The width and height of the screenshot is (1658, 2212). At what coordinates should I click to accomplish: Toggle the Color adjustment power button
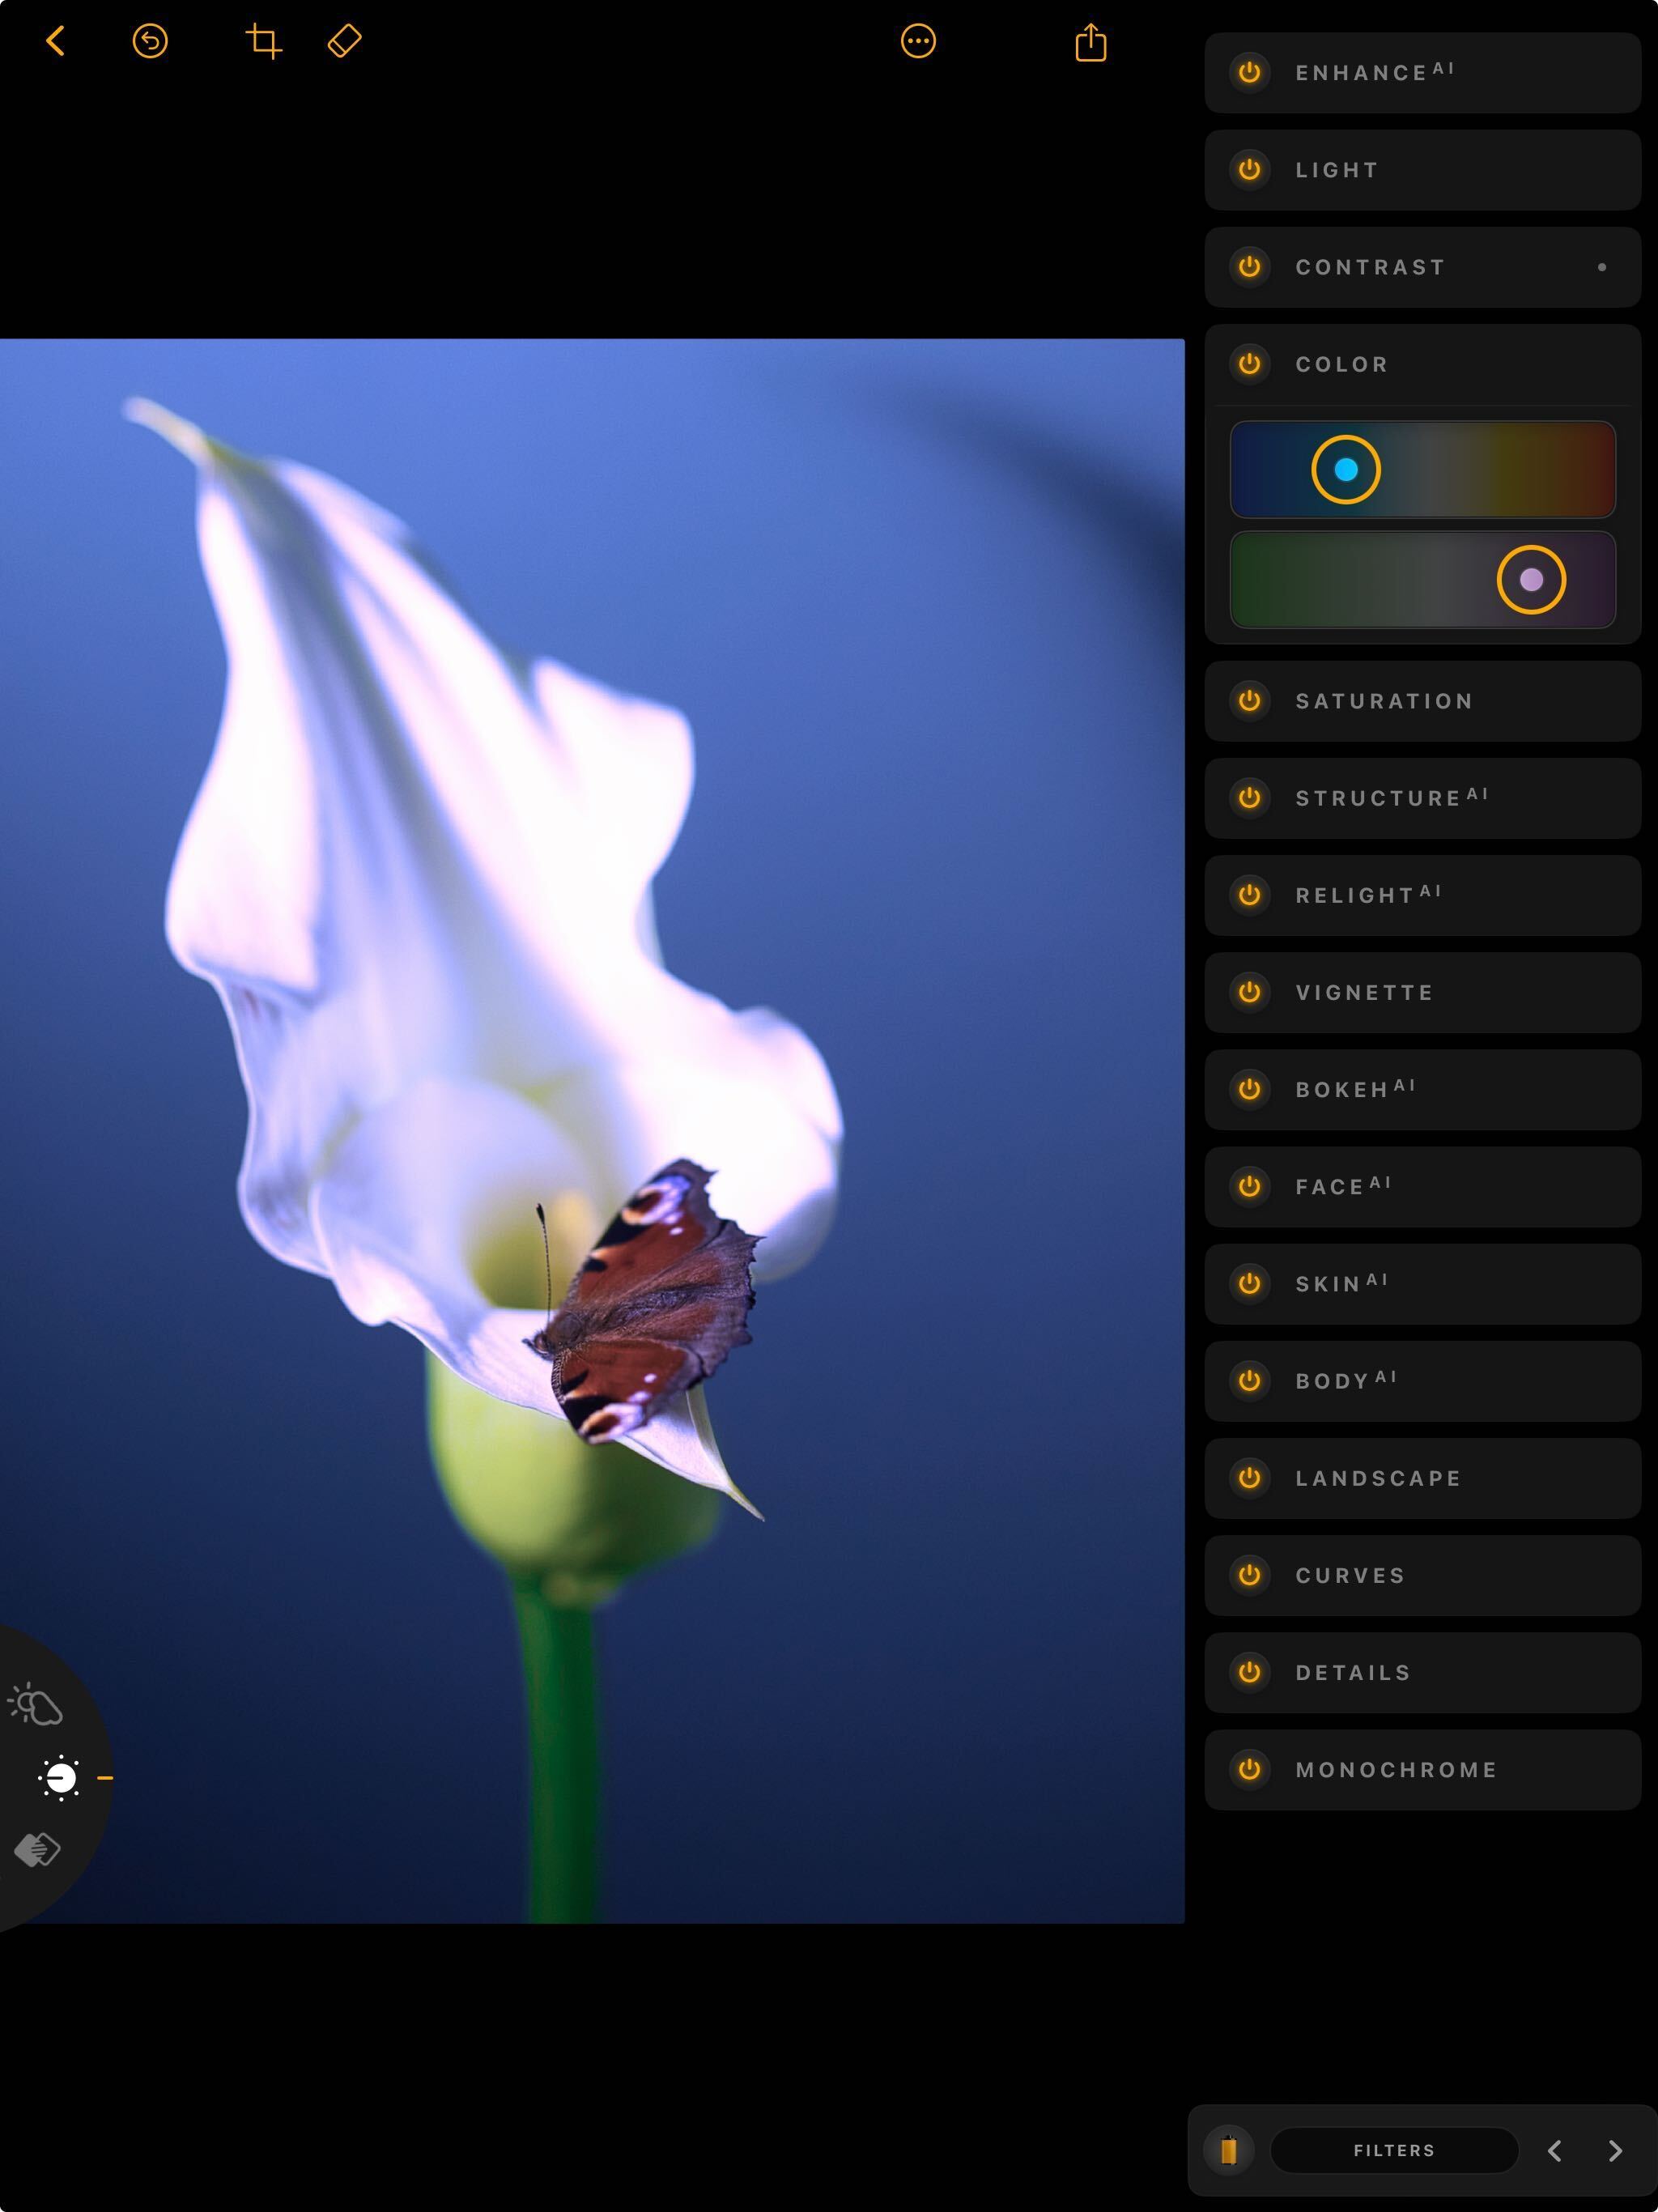tap(1249, 364)
